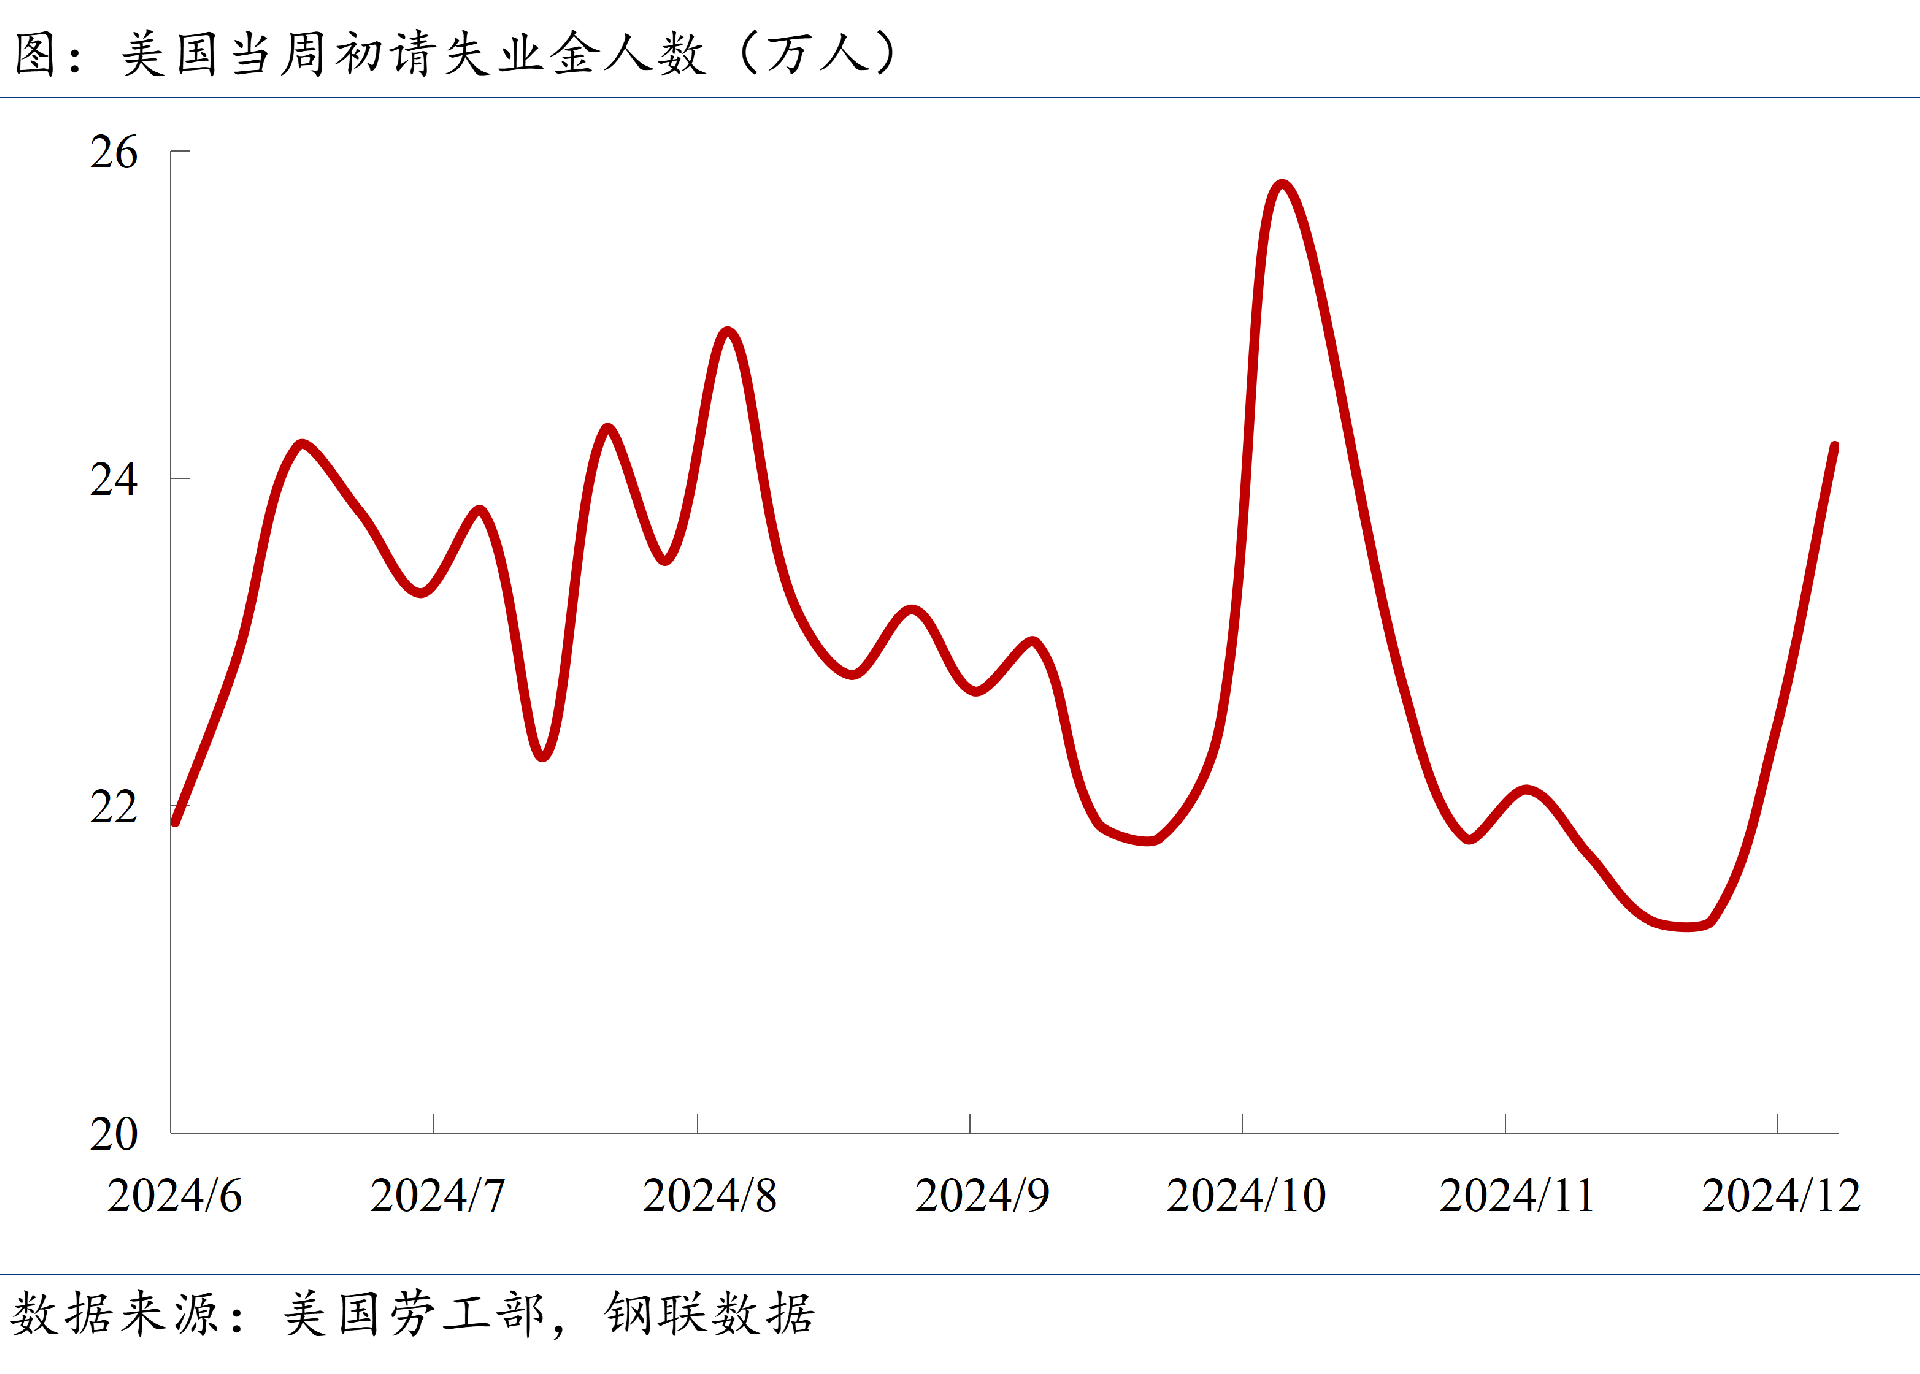Screen dimensions: 1920x1374
Task: Click the x-axis label 2024/12
Action: tap(1781, 1196)
